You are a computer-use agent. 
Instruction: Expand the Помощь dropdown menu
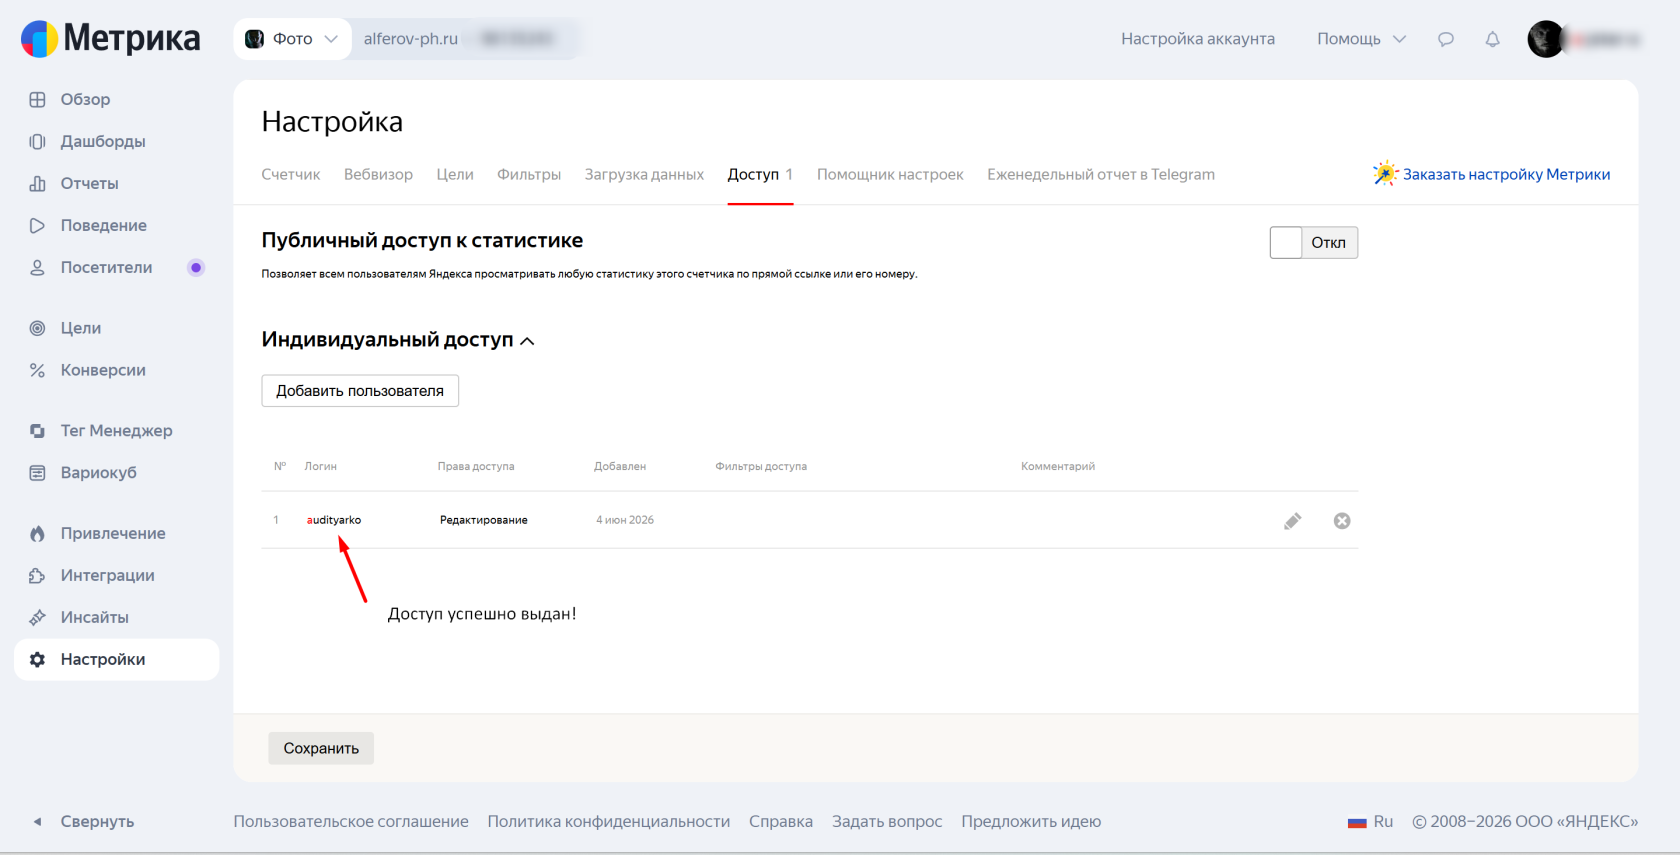coord(1361,39)
